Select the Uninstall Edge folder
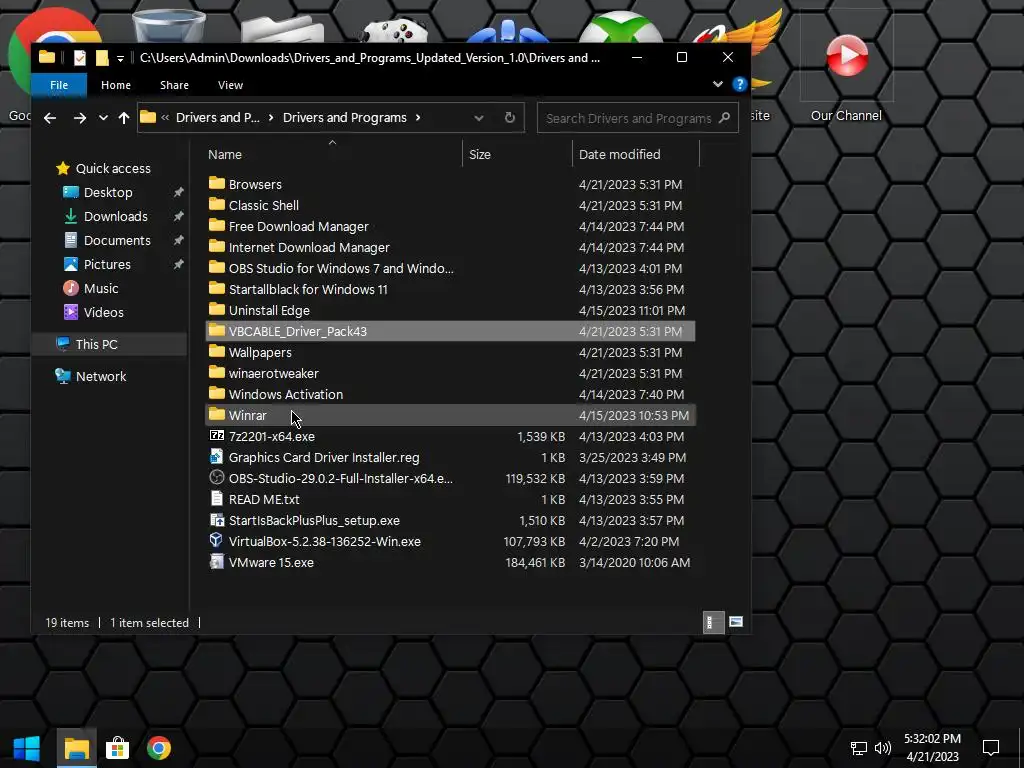The height and width of the screenshot is (768, 1024). [x=451, y=310]
